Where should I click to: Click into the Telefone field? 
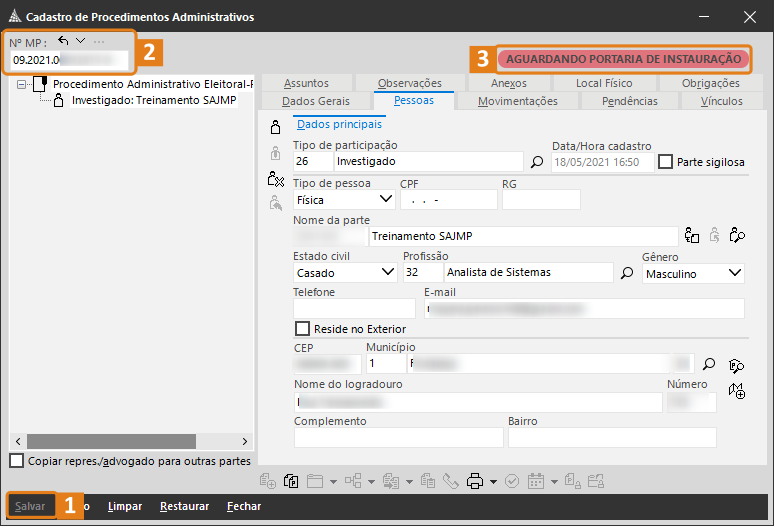click(354, 309)
